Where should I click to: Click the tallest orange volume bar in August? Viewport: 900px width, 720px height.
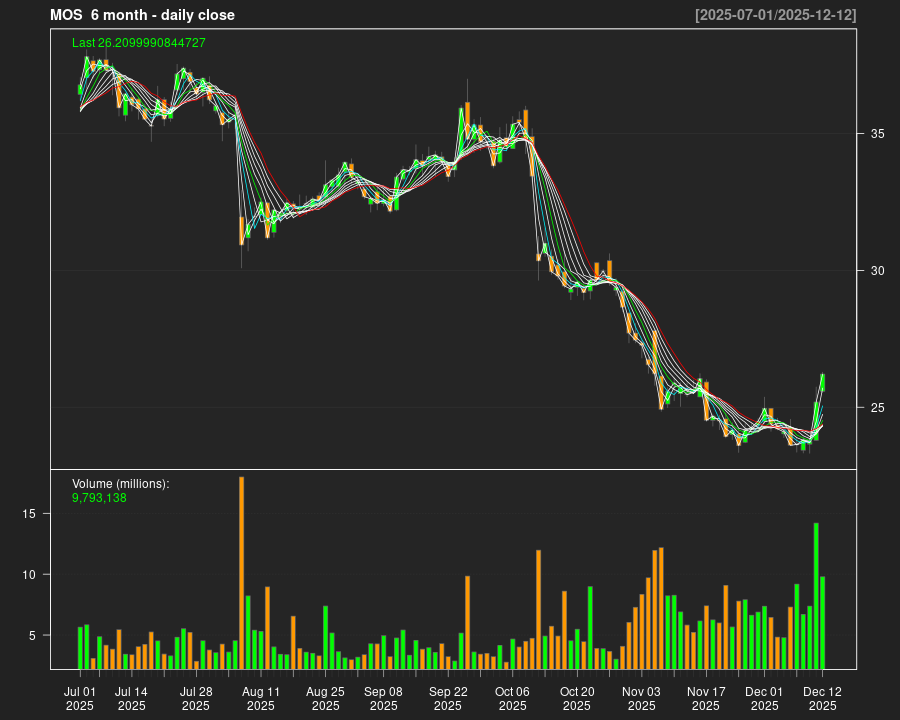click(x=241, y=572)
